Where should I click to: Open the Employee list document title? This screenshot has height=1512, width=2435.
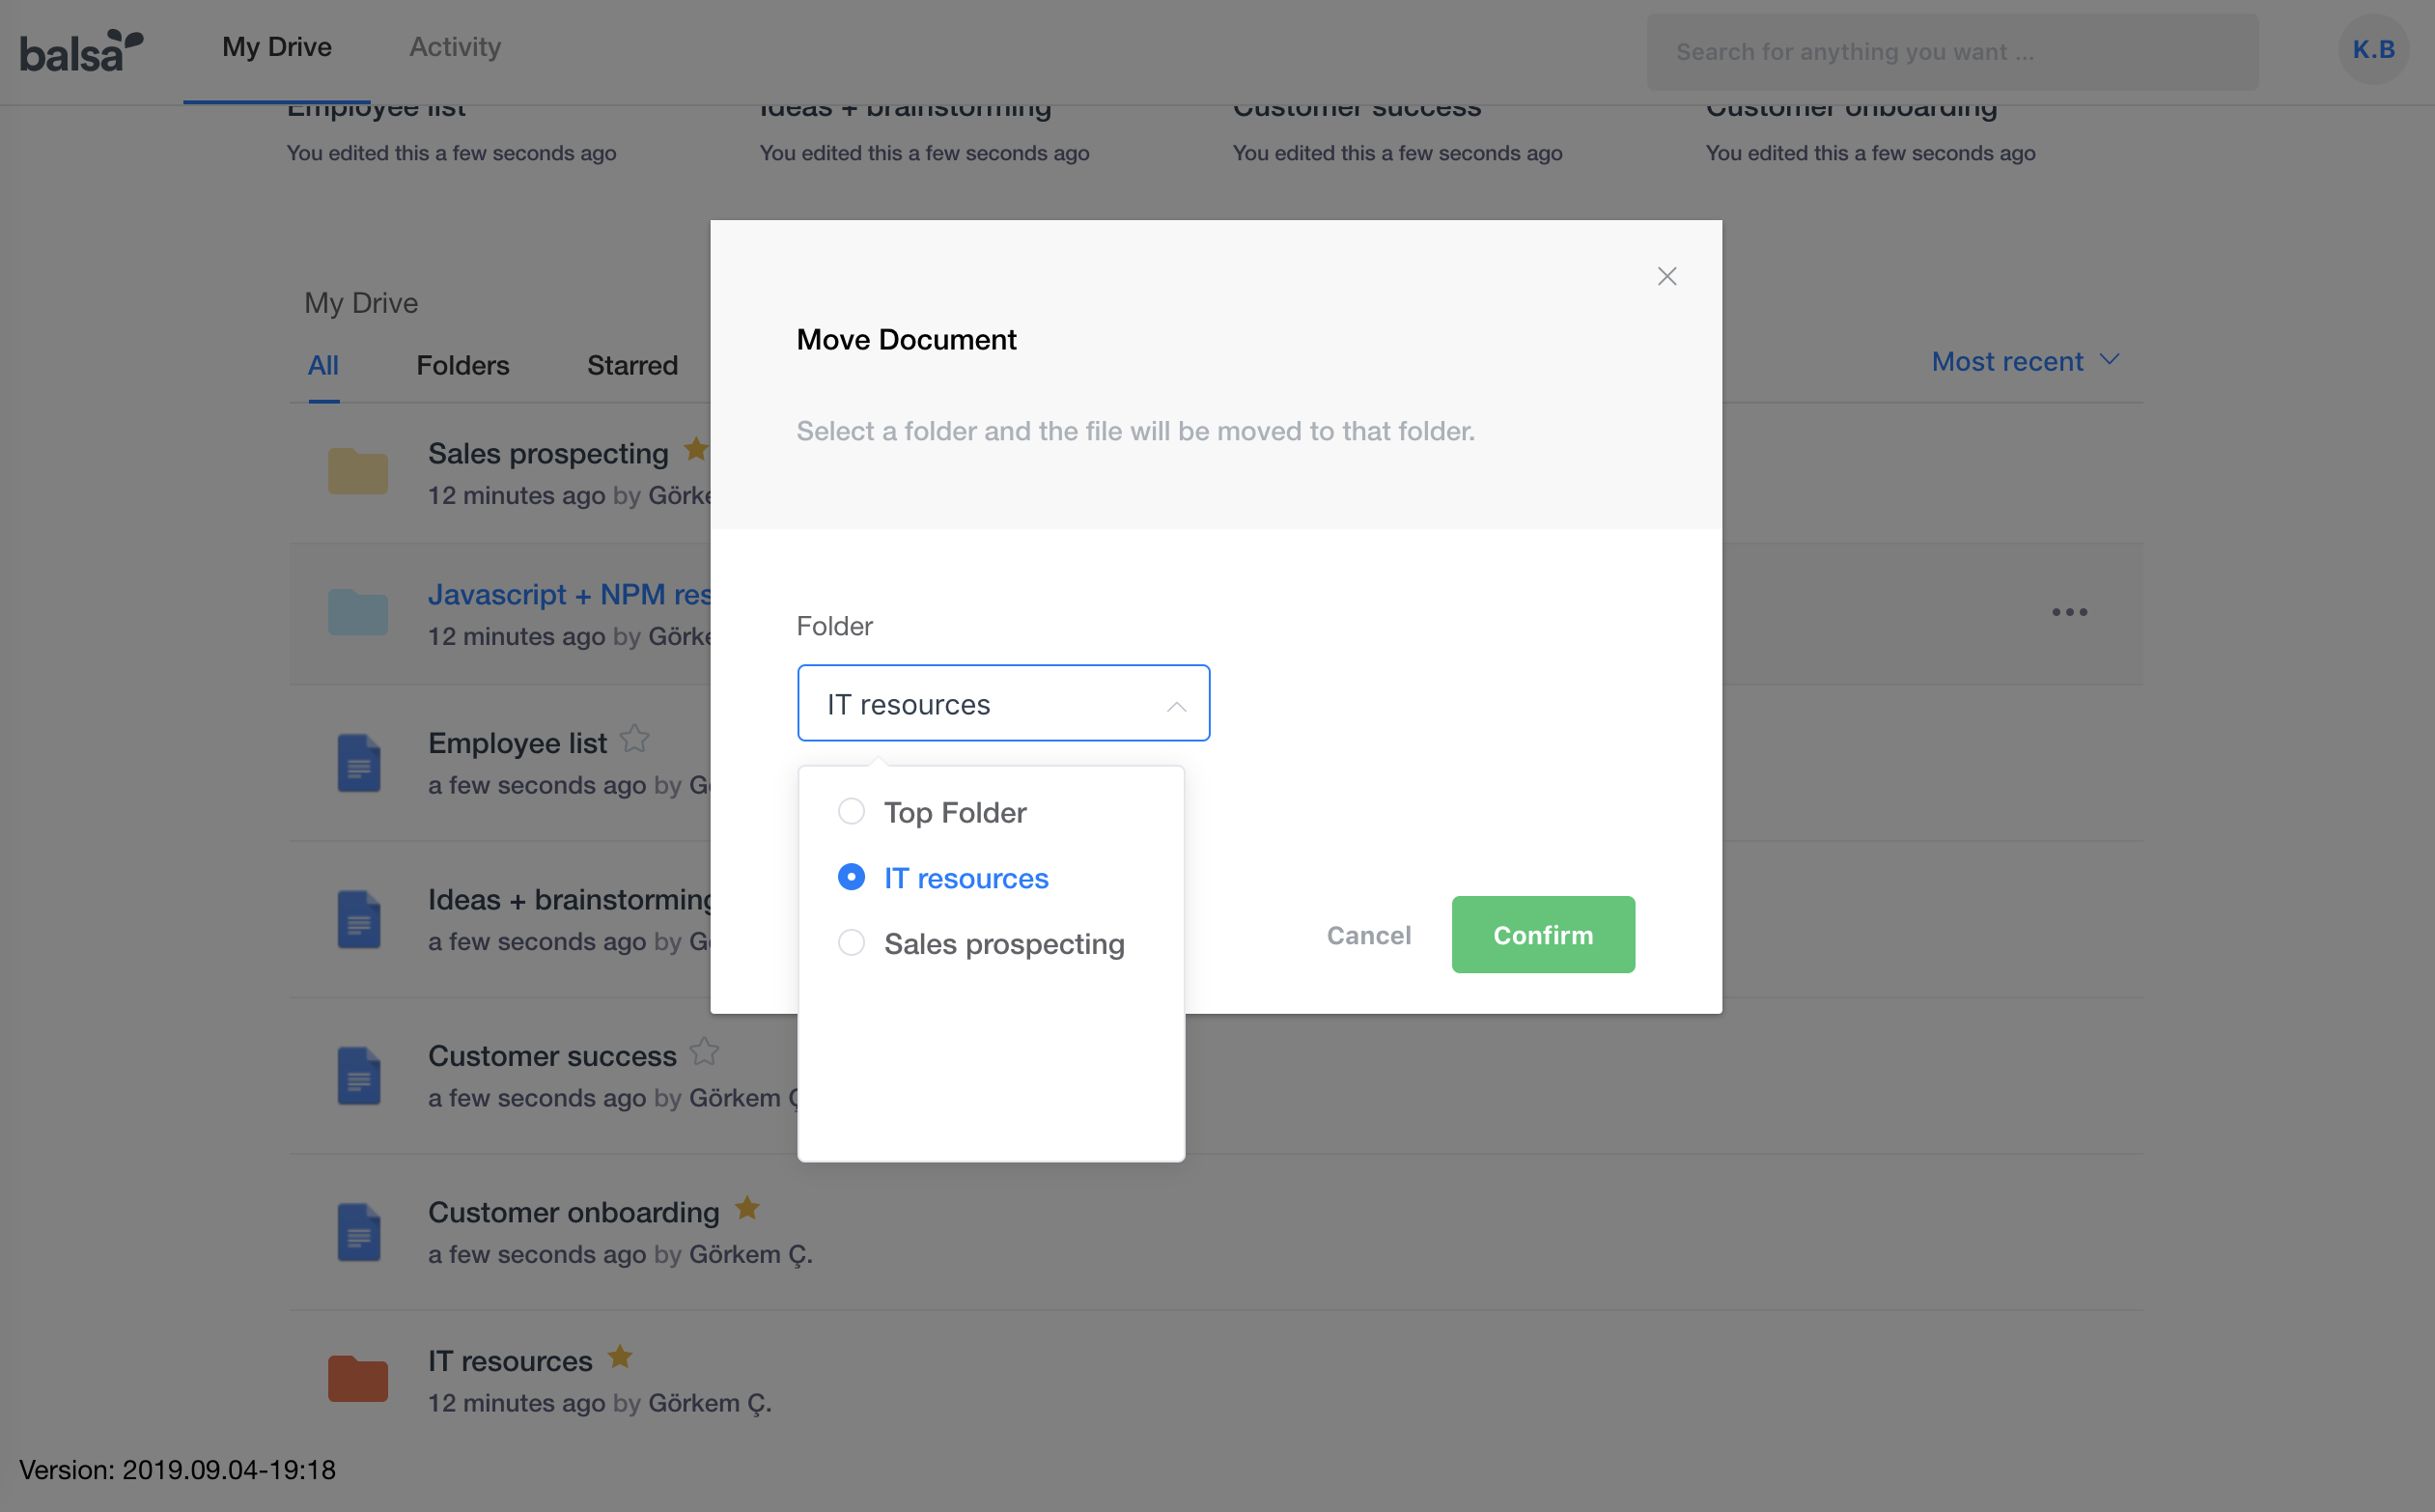pyautogui.click(x=517, y=743)
